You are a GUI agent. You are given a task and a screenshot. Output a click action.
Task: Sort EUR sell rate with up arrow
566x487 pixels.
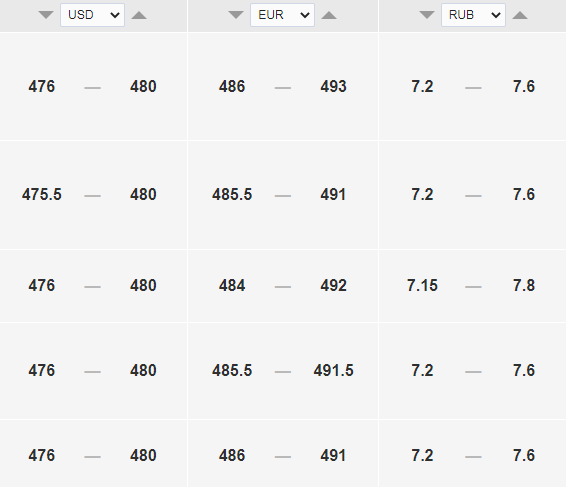click(329, 15)
